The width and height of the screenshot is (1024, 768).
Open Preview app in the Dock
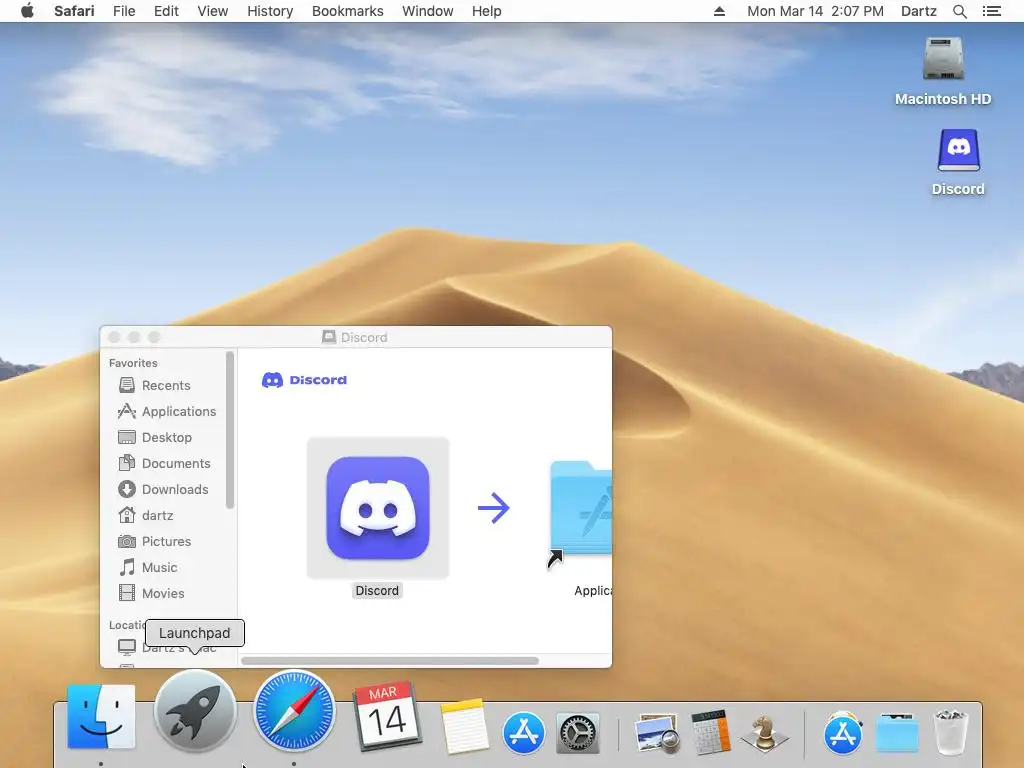click(656, 733)
